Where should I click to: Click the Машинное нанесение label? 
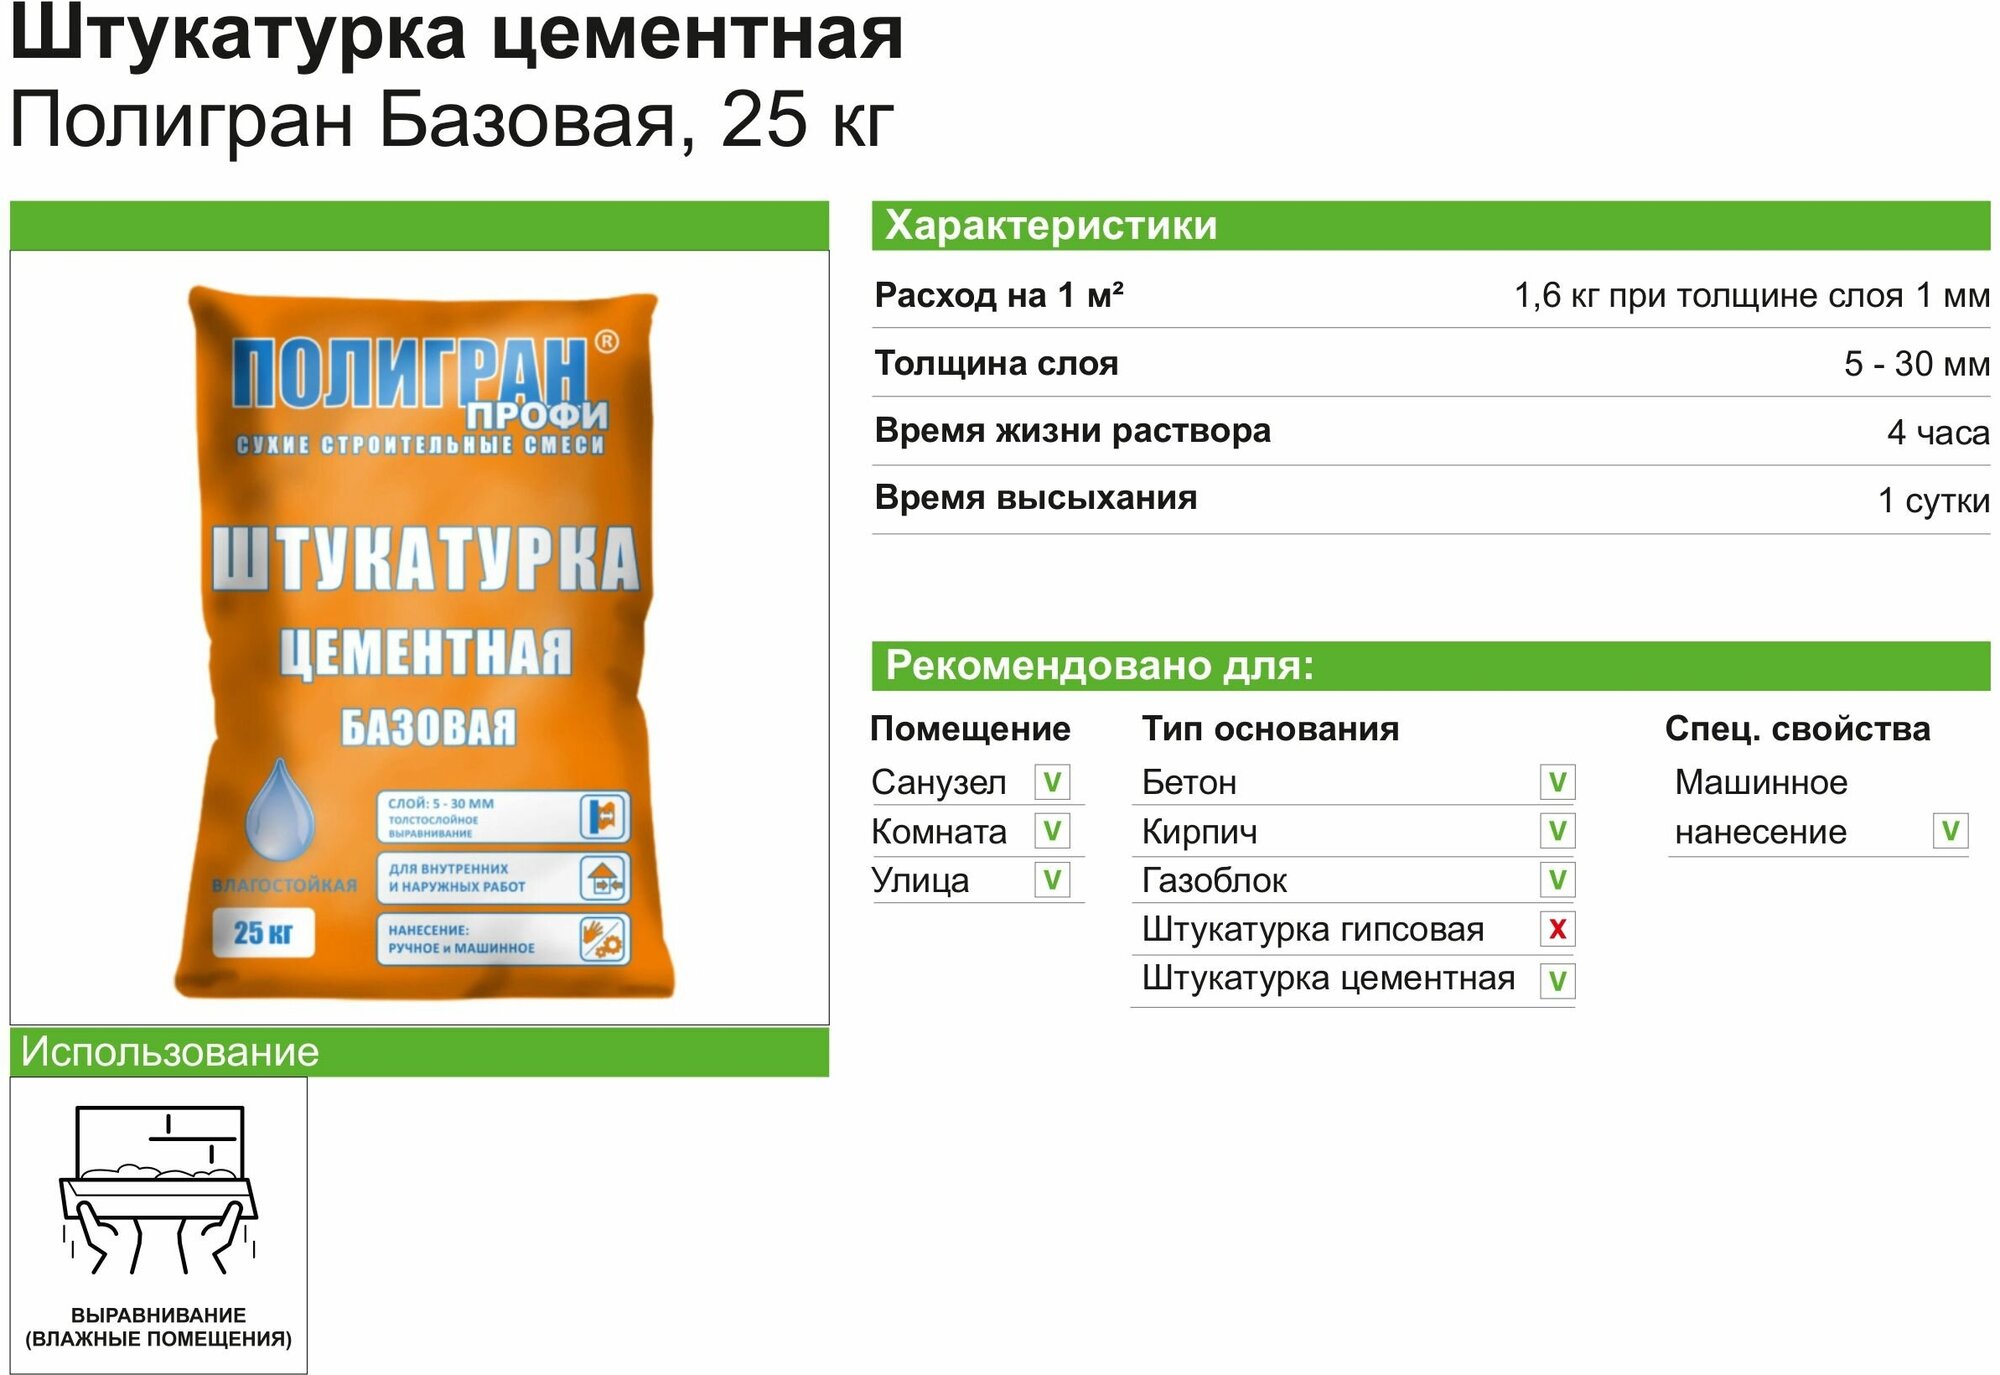(x=1761, y=807)
